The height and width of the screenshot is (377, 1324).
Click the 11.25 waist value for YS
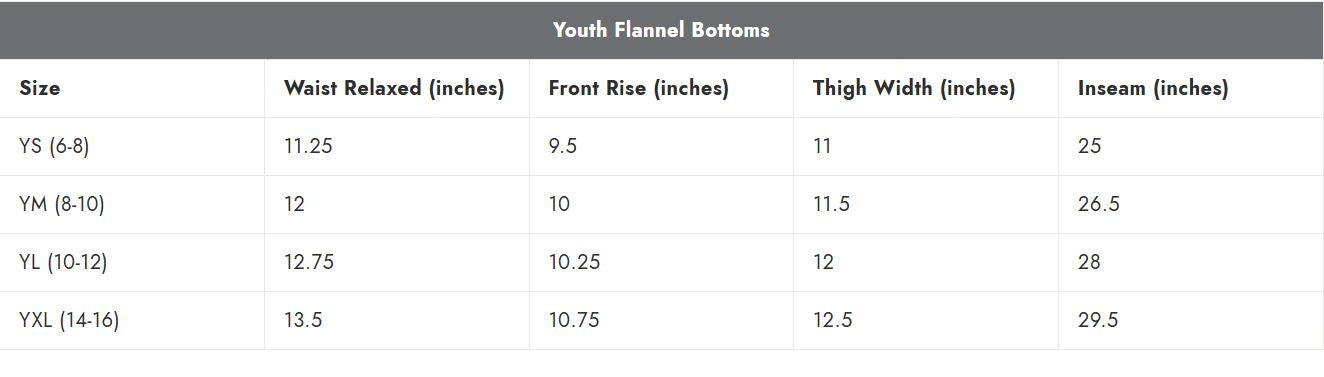pyautogui.click(x=308, y=146)
